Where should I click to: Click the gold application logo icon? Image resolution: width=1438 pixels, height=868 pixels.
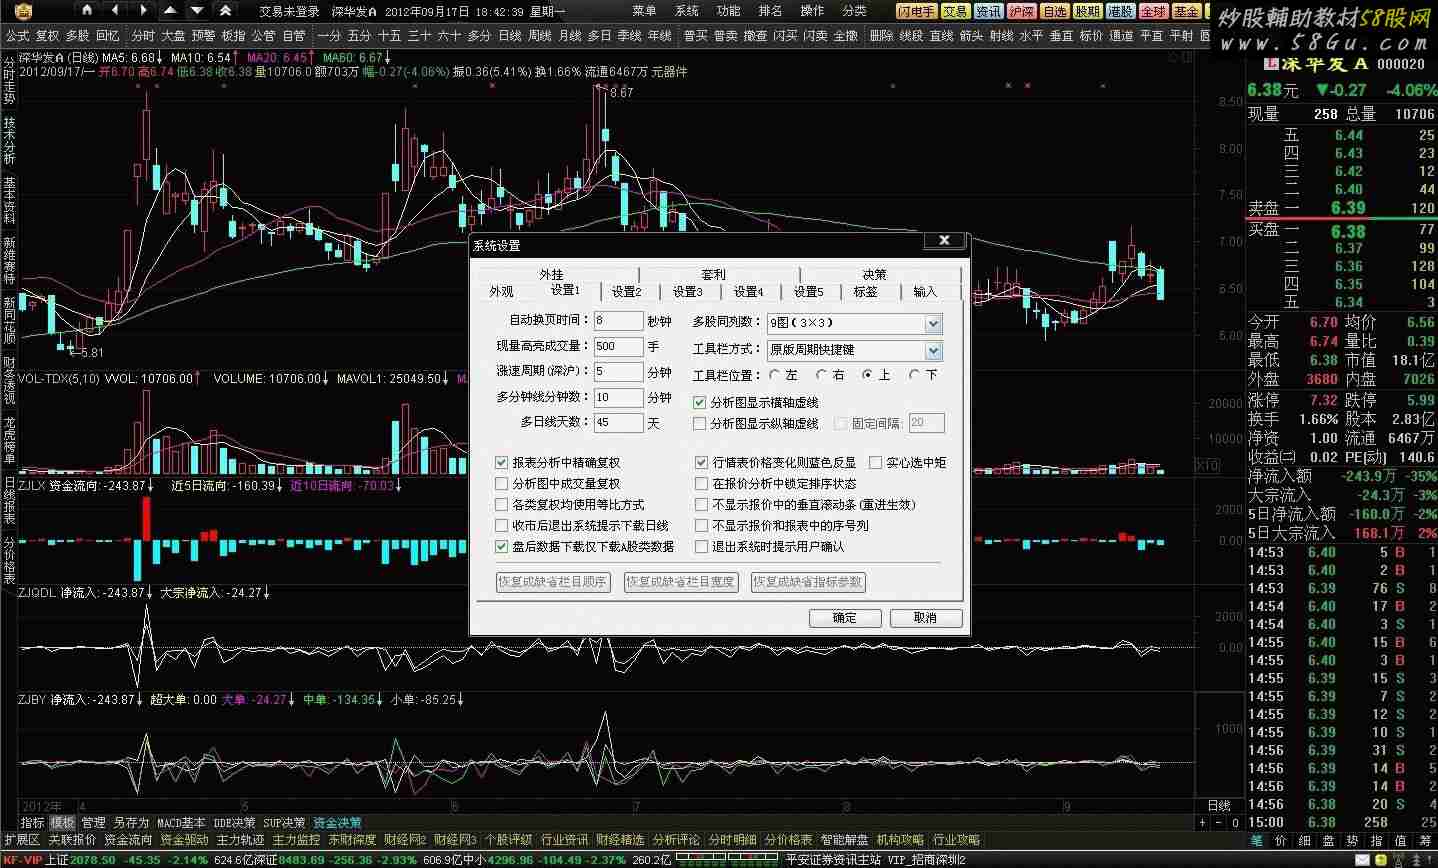(21, 11)
